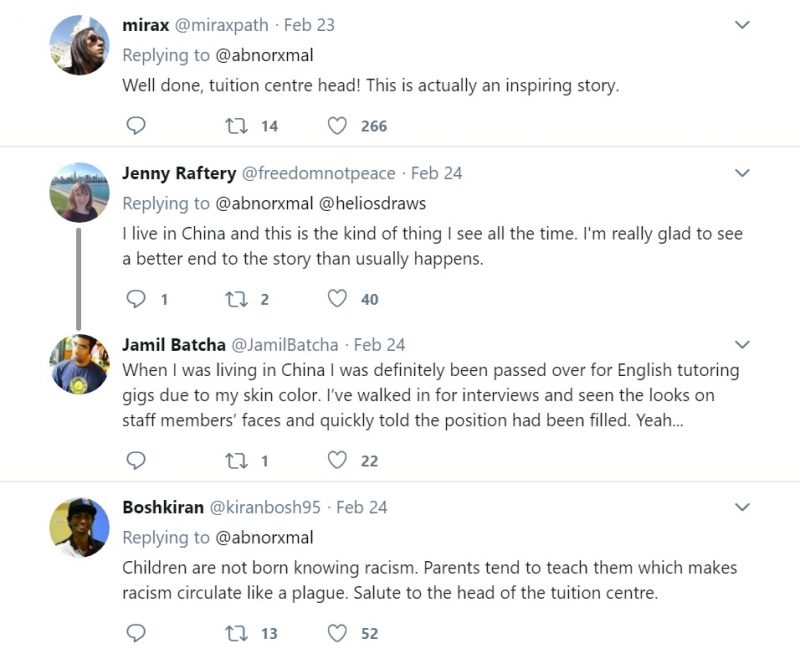Expand options menu for Jenny Raftery's tweet

742,173
